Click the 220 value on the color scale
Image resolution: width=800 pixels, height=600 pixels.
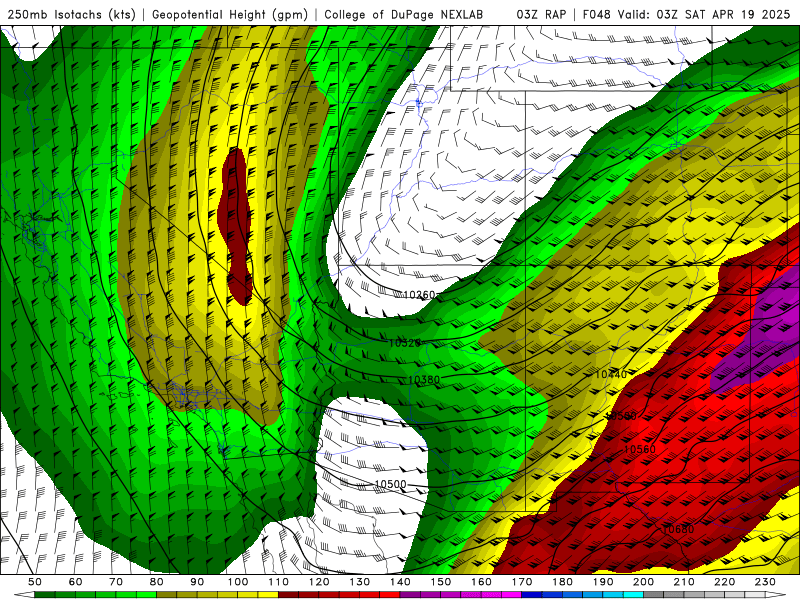point(725,582)
